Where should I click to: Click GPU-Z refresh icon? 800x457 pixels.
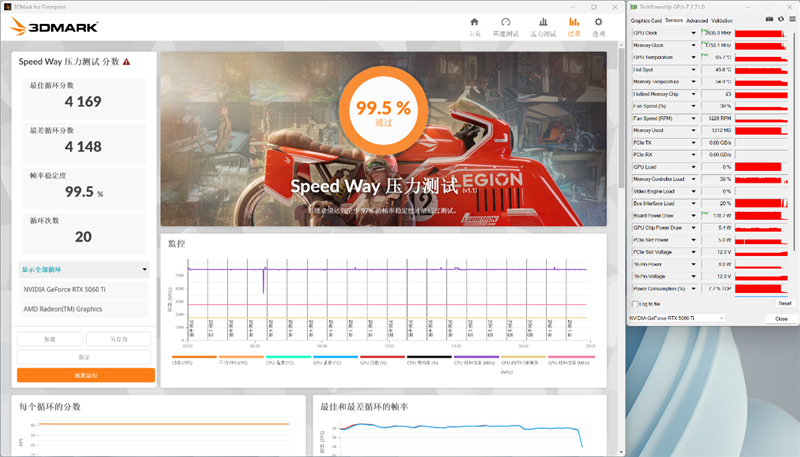(x=781, y=19)
